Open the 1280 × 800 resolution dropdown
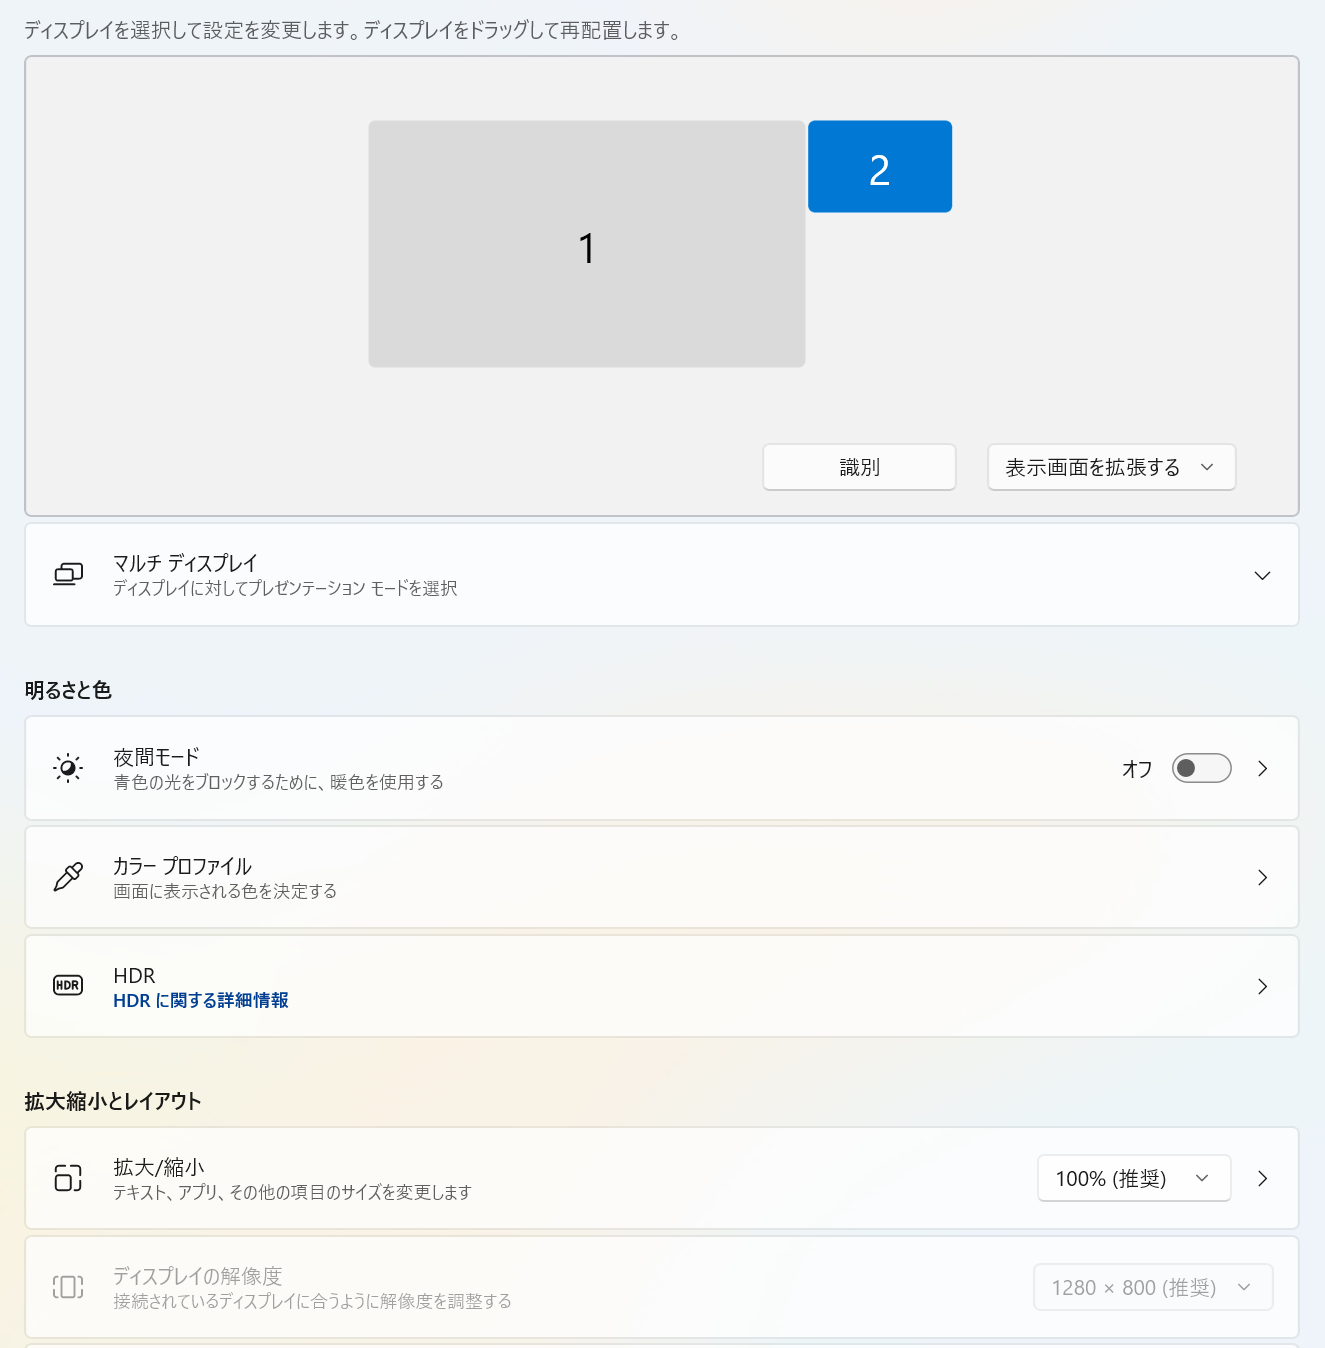The width and height of the screenshot is (1325, 1348). pos(1152,1287)
